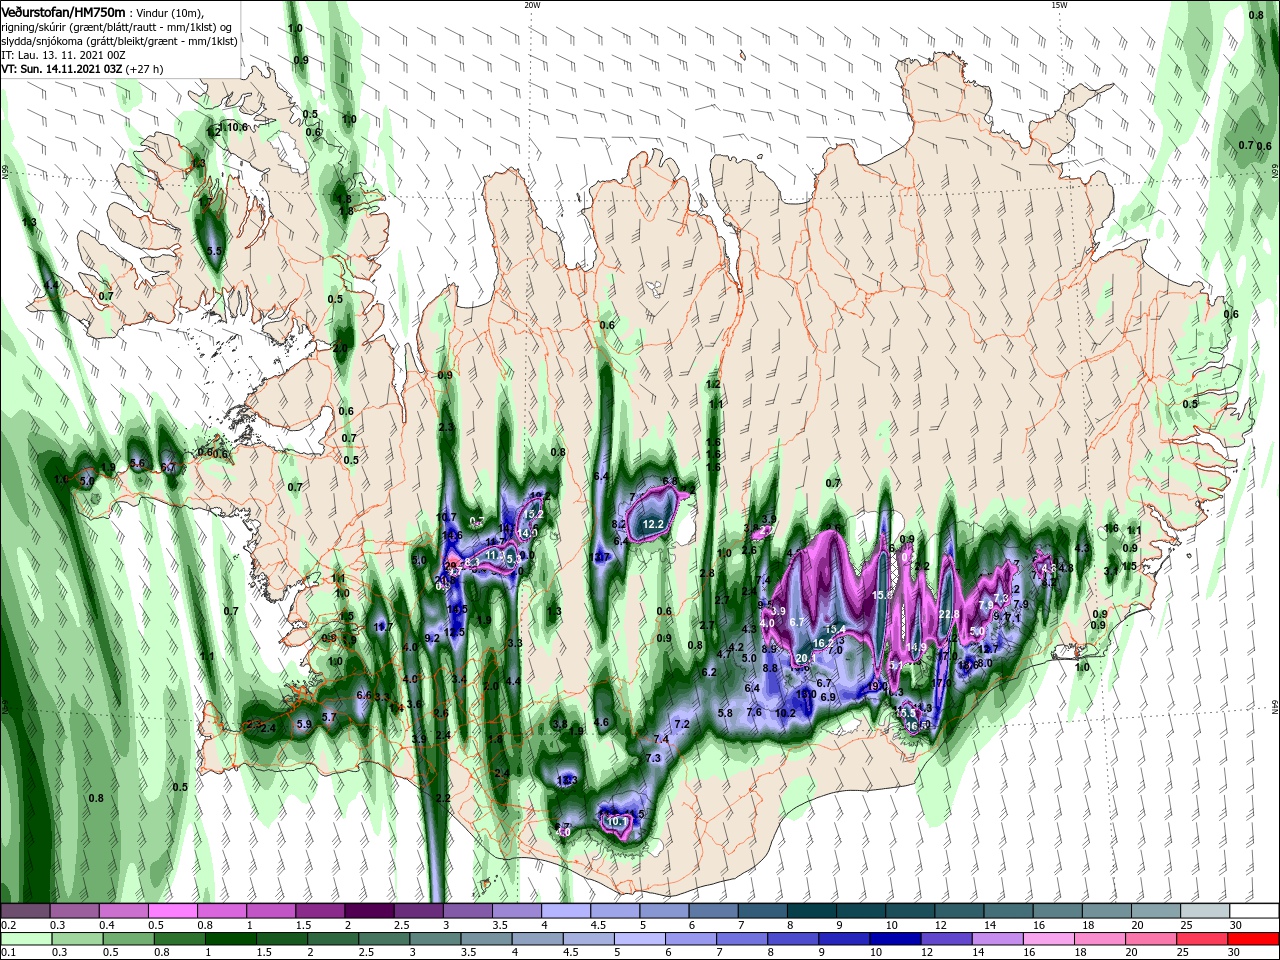The height and width of the screenshot is (960, 1280).
Task: Click the '0.1' label starting the rain scale
Action: pyautogui.click(x=10, y=954)
